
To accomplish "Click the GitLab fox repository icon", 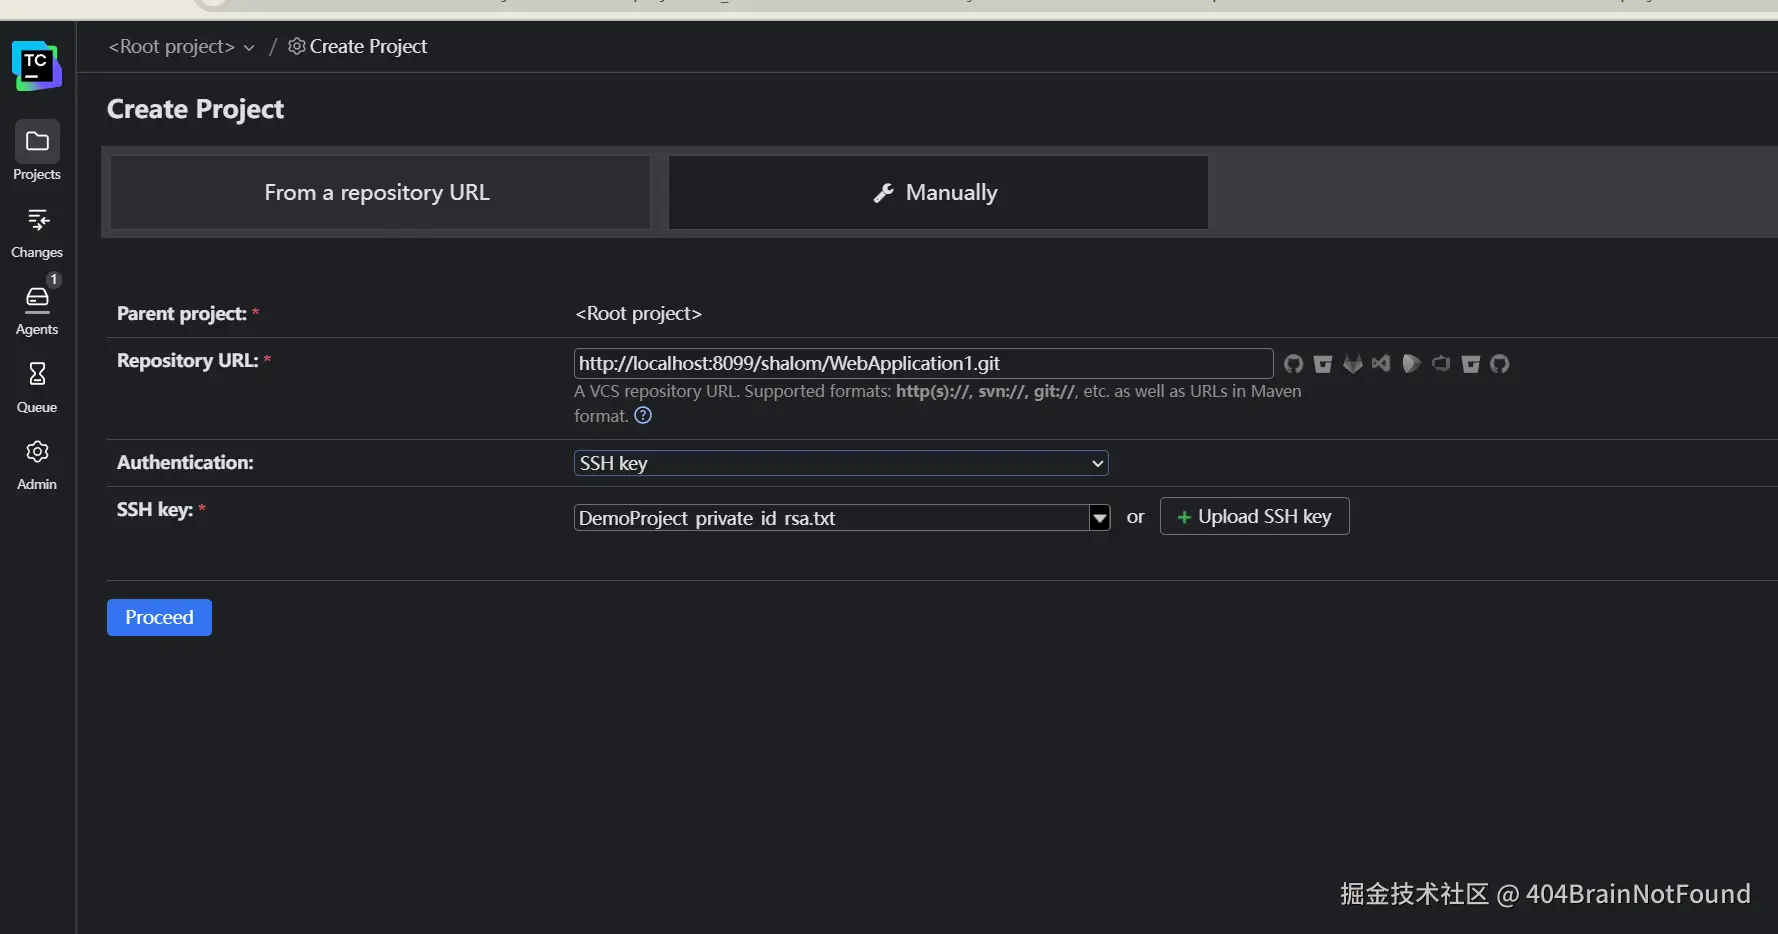I will [1352, 364].
